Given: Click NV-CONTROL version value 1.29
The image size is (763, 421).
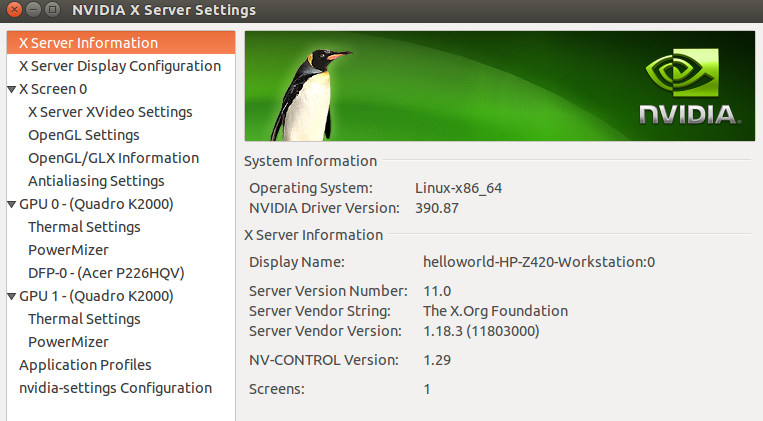Looking at the screenshot, I should pos(437,360).
